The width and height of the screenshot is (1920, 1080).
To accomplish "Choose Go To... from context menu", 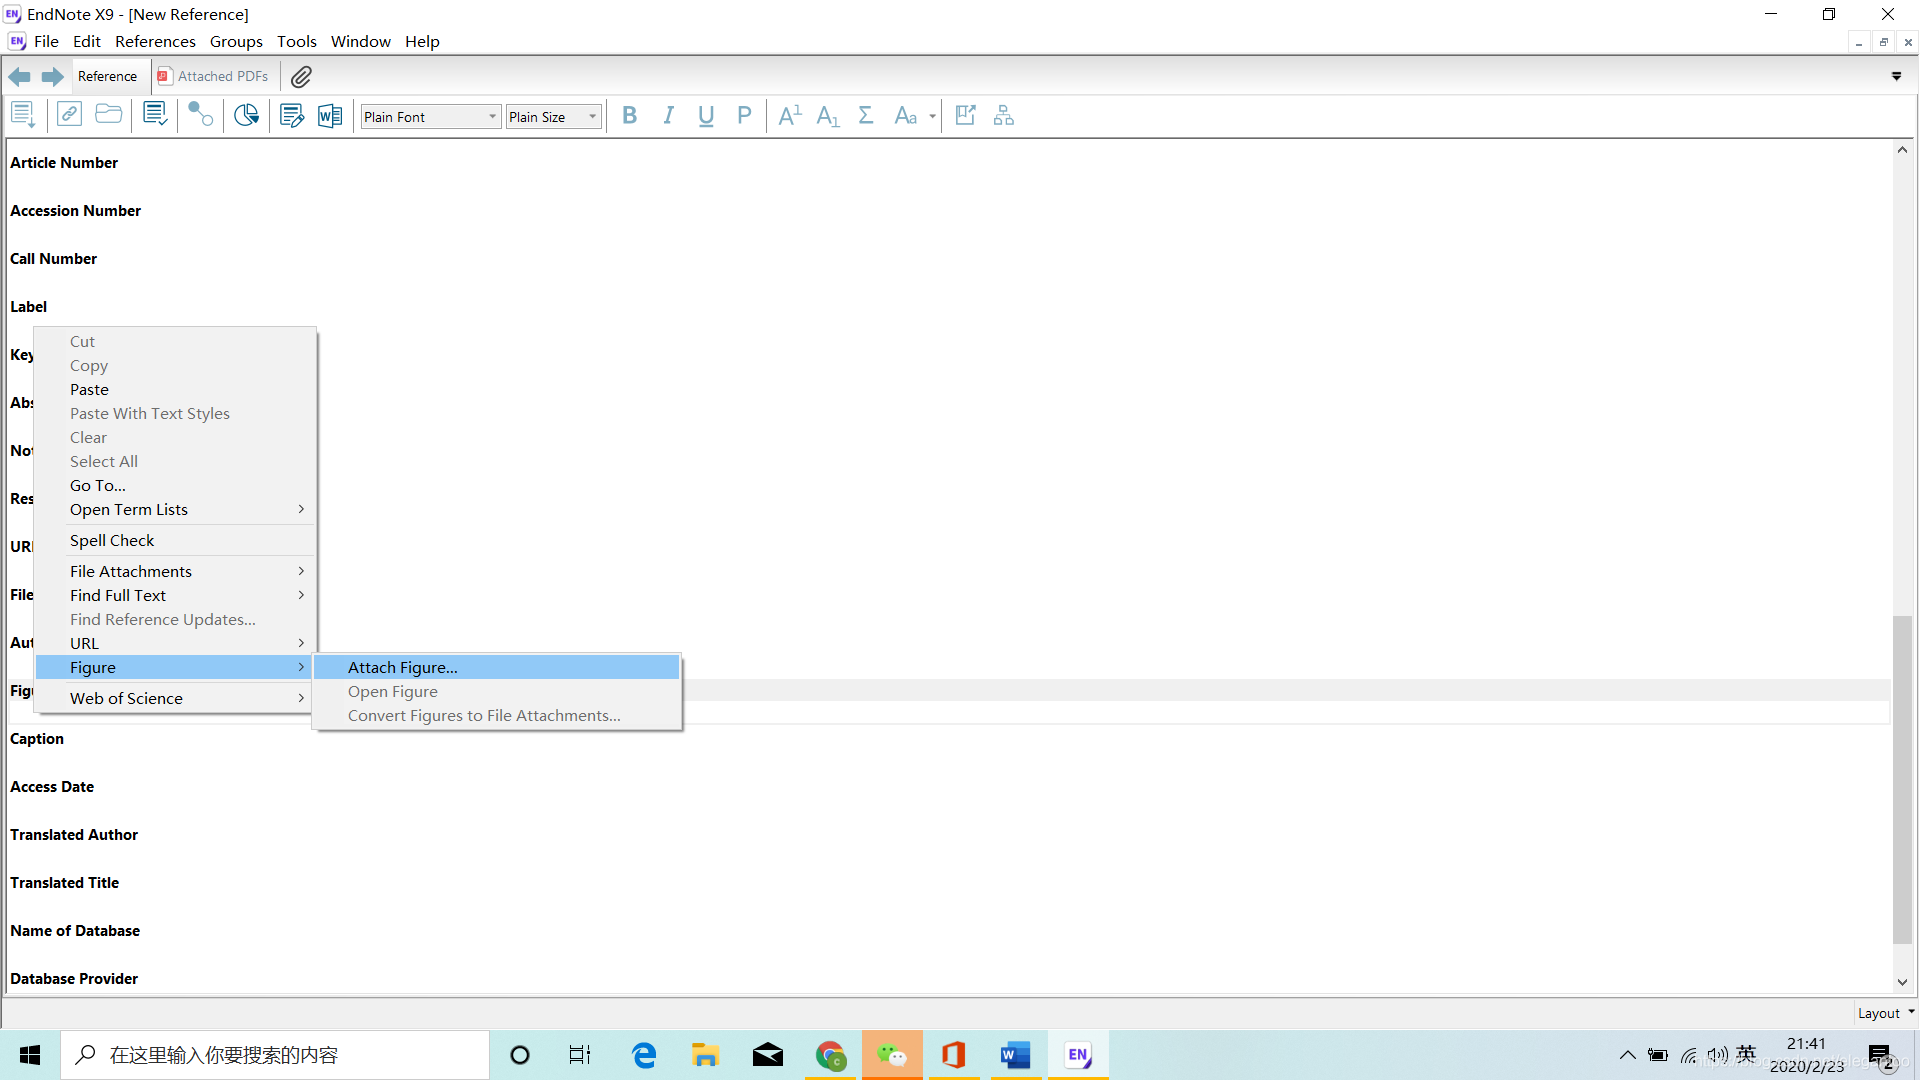I will click(x=175, y=485).
